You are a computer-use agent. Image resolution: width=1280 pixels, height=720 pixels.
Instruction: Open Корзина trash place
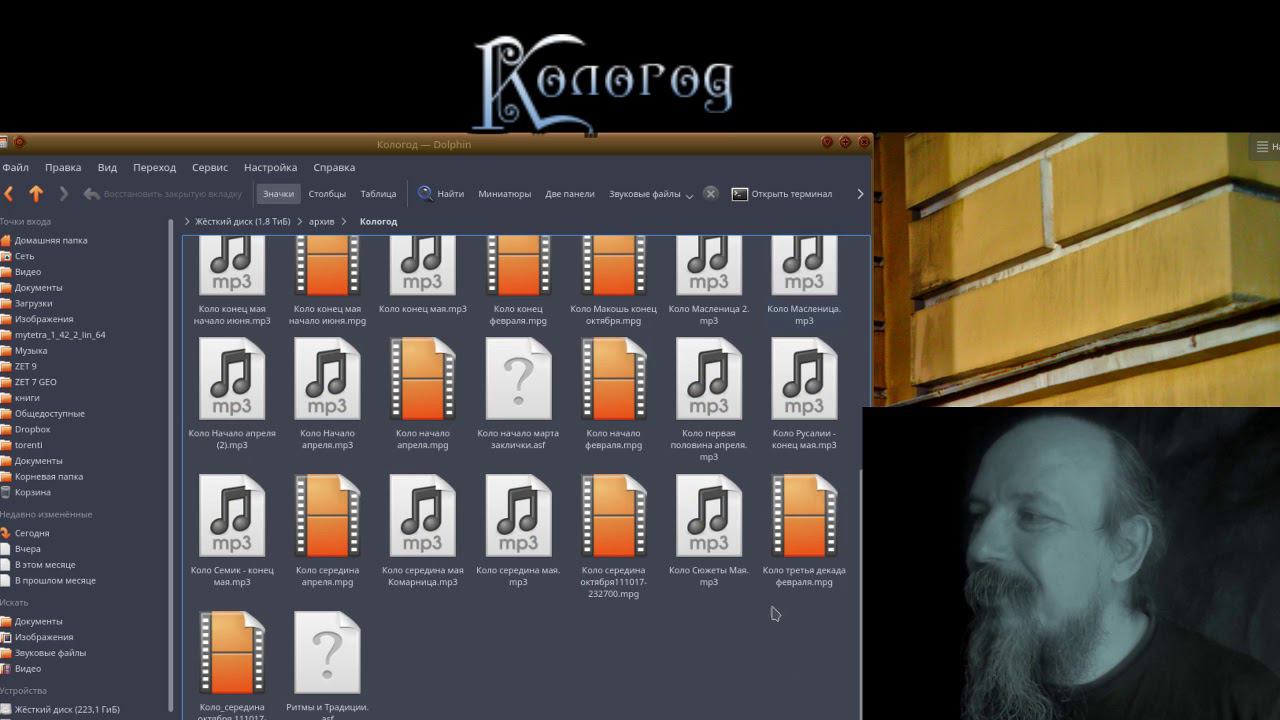coord(32,492)
